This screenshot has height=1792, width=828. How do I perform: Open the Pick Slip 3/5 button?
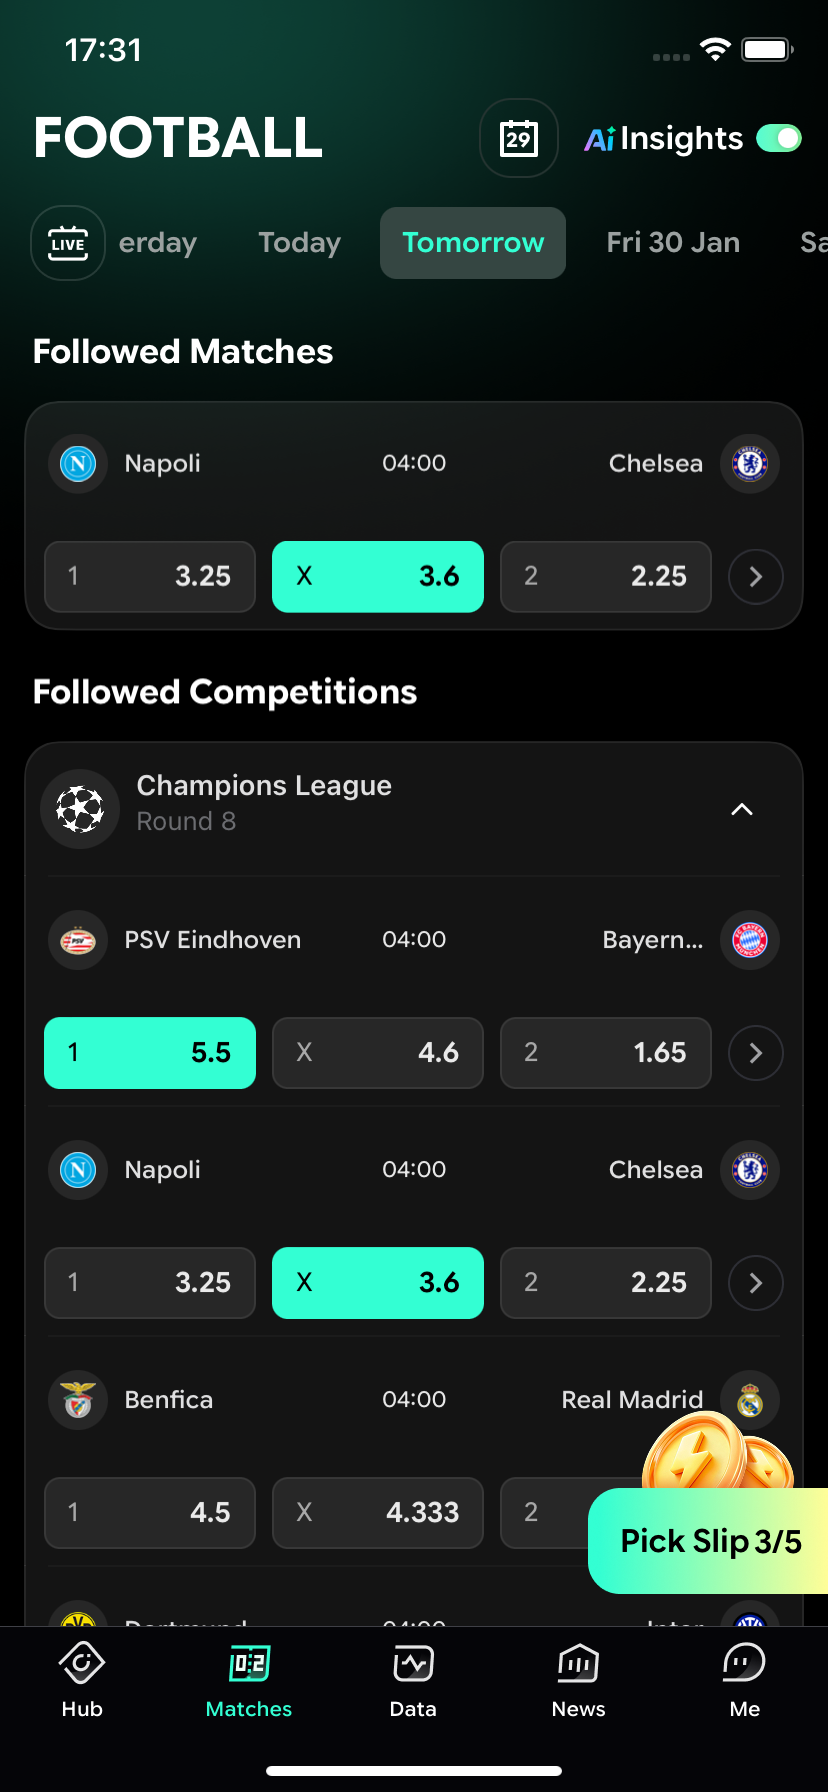point(710,1541)
